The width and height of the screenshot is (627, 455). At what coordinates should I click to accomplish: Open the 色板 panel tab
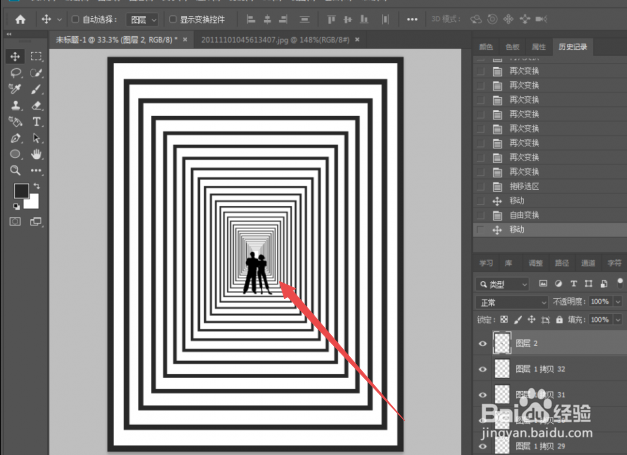(512, 47)
